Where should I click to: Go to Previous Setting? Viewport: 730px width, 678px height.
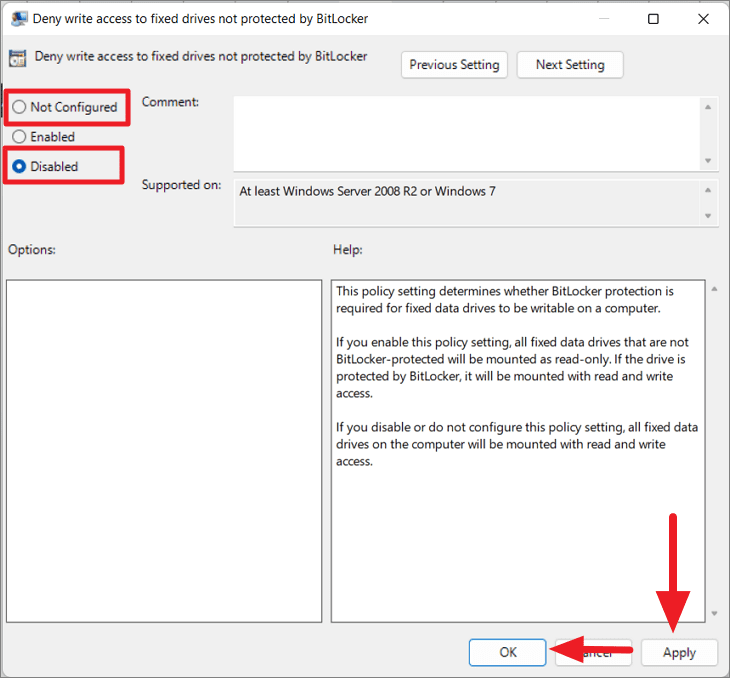pos(454,65)
